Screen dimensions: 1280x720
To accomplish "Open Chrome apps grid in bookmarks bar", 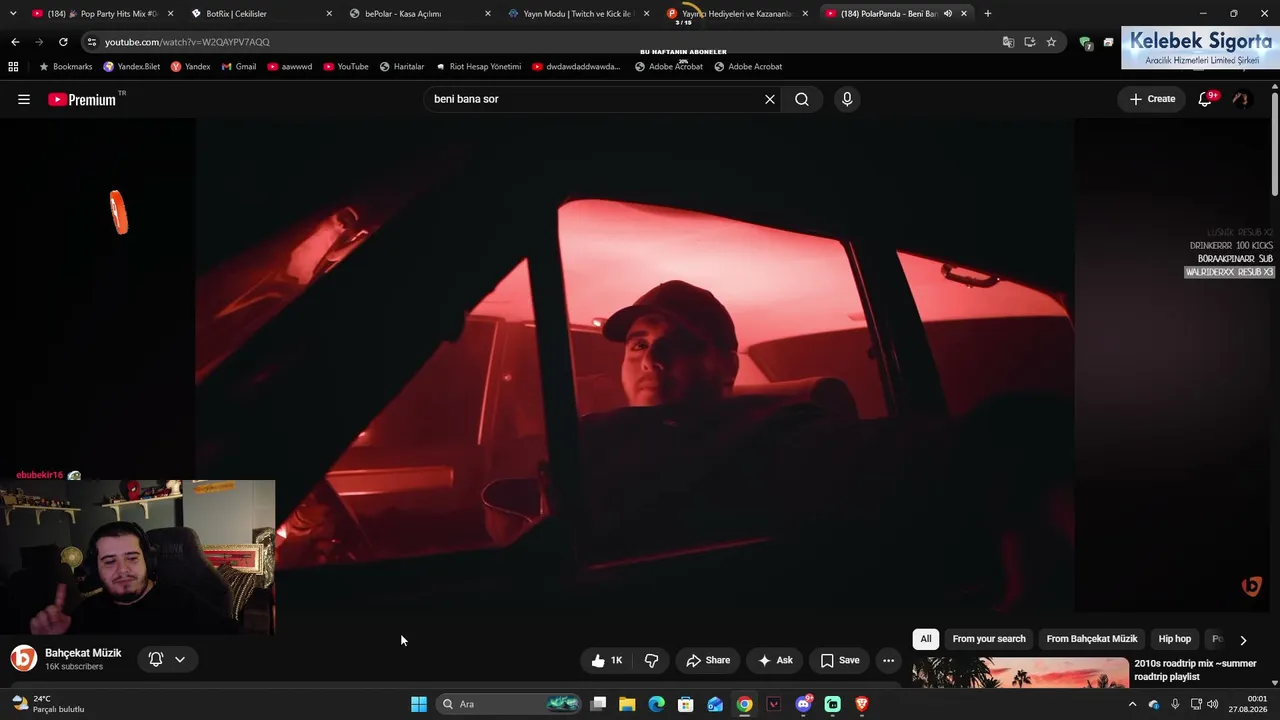I will point(13,67).
